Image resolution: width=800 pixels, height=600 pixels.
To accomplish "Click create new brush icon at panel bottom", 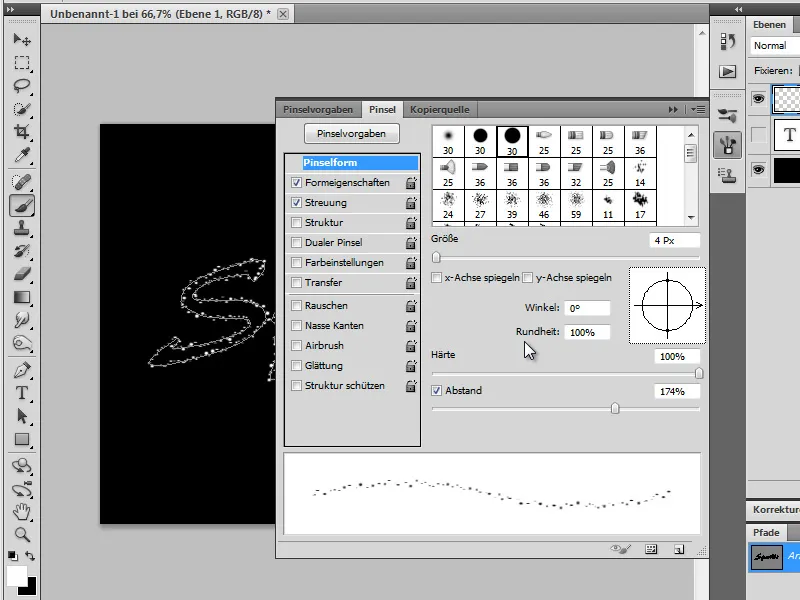I will coord(679,549).
